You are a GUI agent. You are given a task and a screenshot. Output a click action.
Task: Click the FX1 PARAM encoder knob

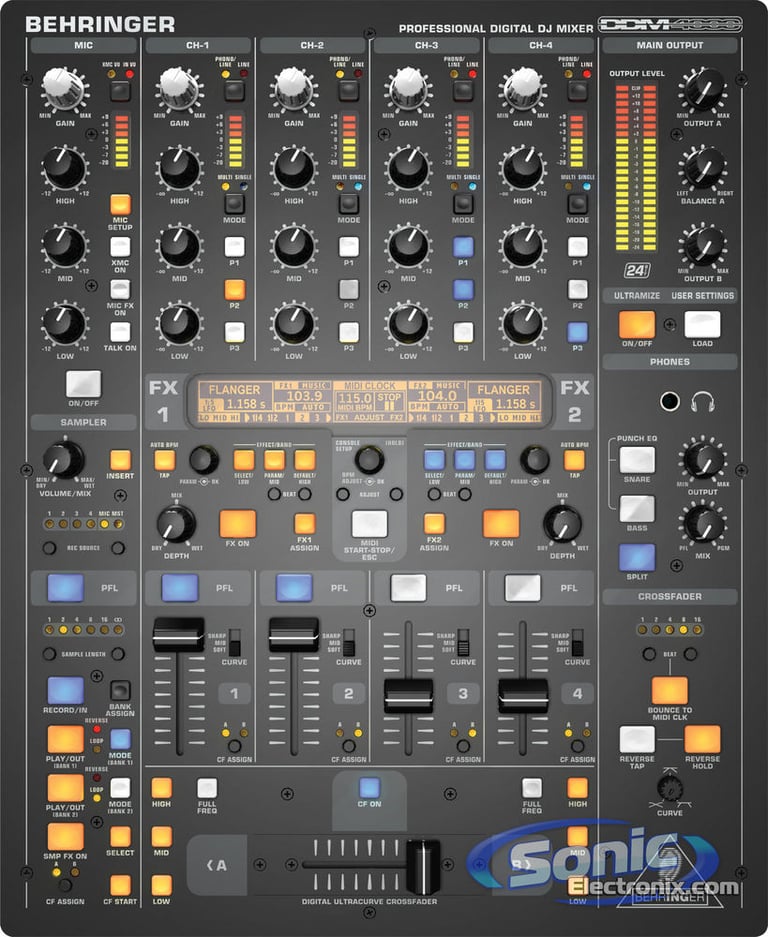pos(203,460)
